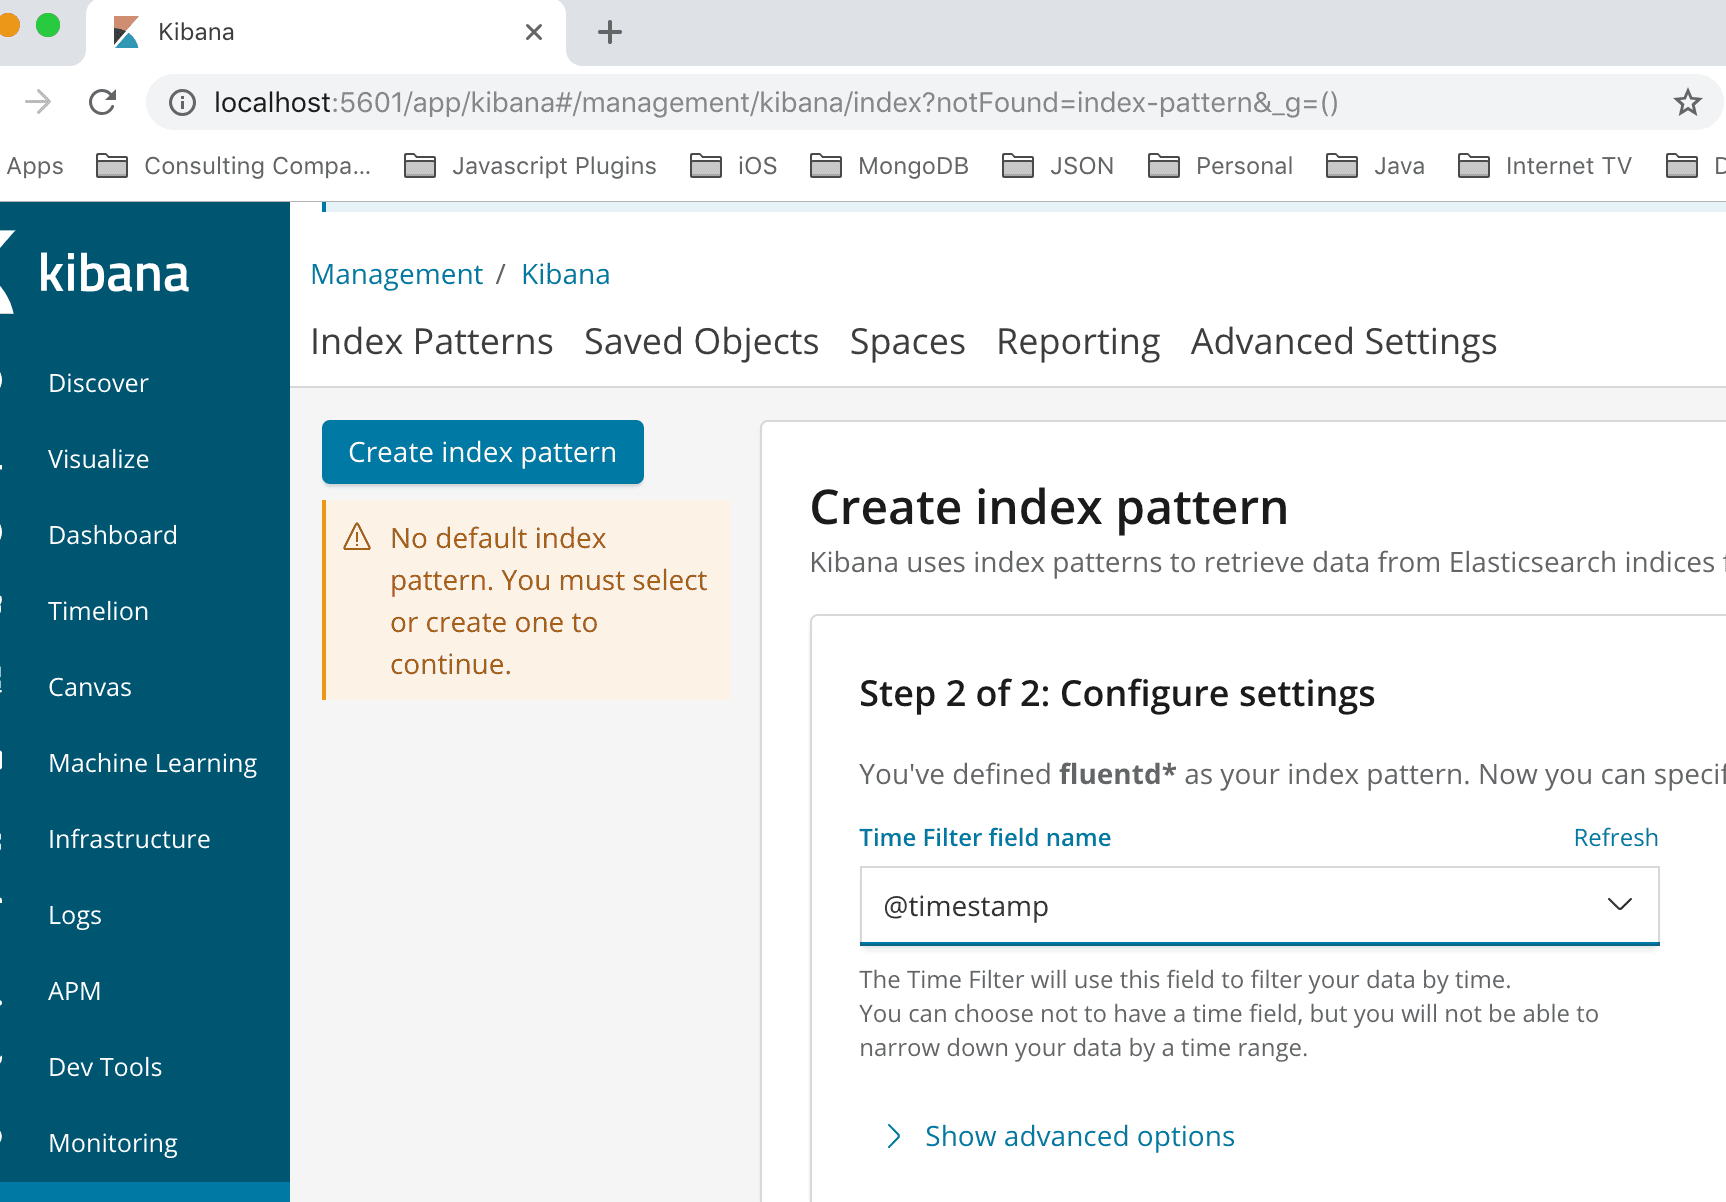Open Canvas in the sidebar

pyautogui.click(x=90, y=687)
